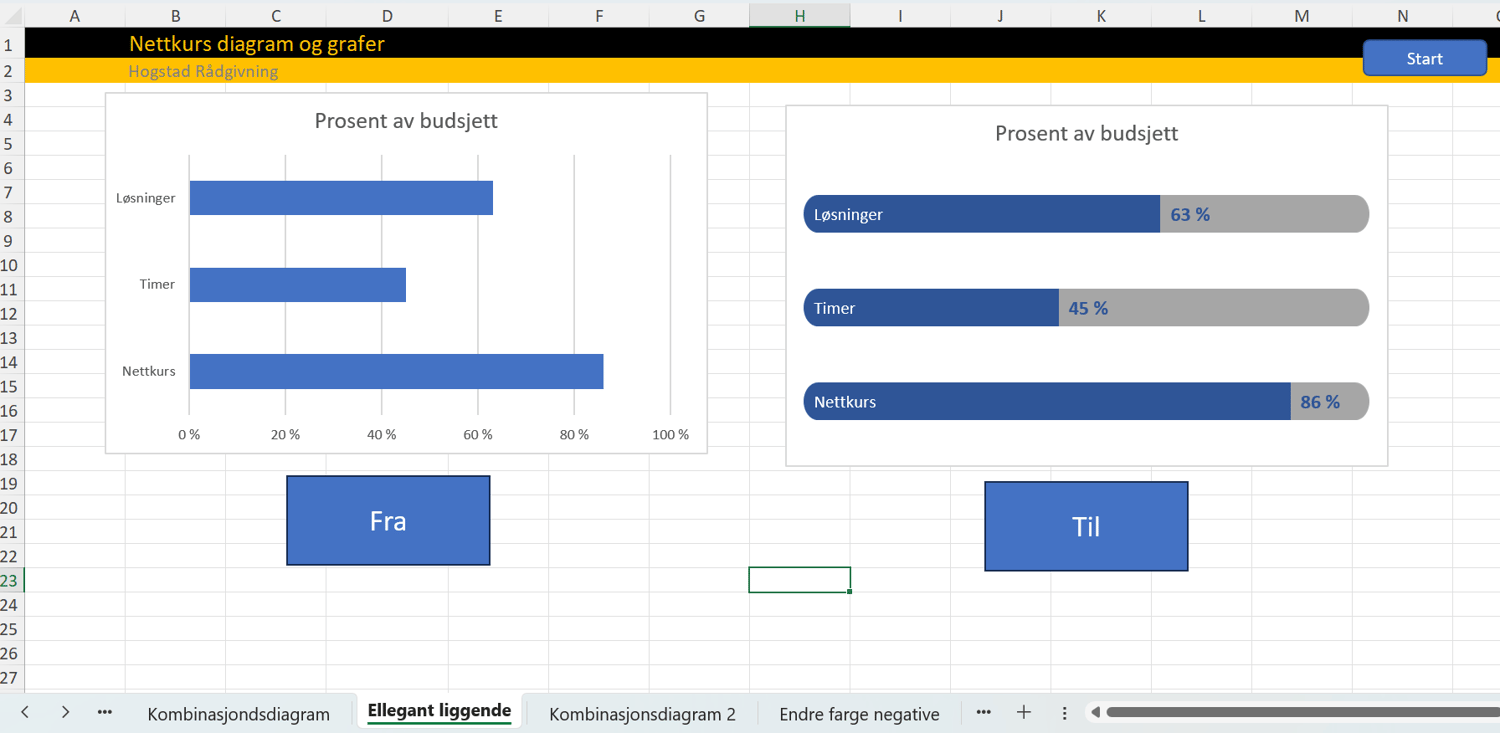Click the right sheet navigation arrow
1500x733 pixels.
(65, 712)
